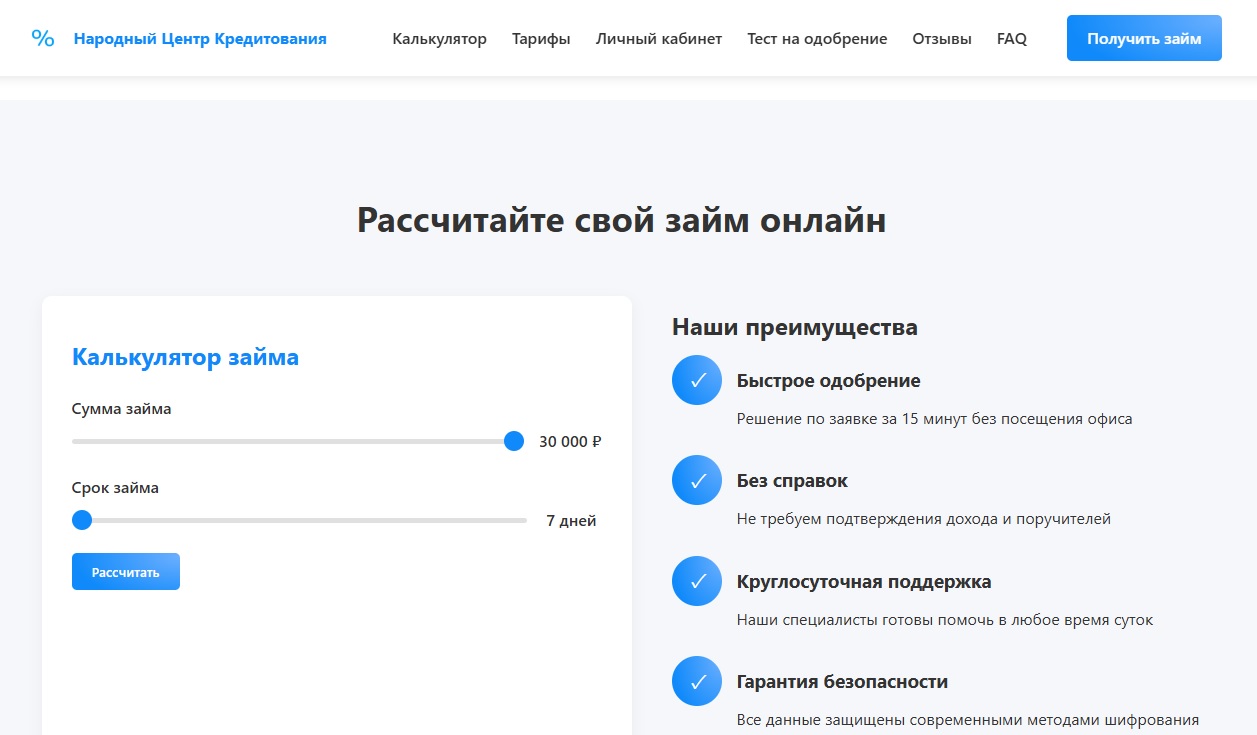Click the Быстрое одобрение heading
1257x735 pixels.
[x=828, y=381]
